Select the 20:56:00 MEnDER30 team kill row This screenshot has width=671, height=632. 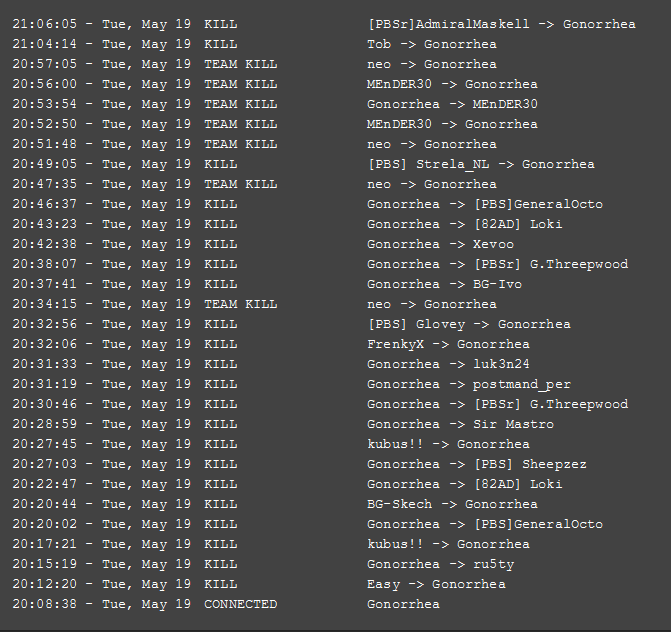(x=451, y=84)
